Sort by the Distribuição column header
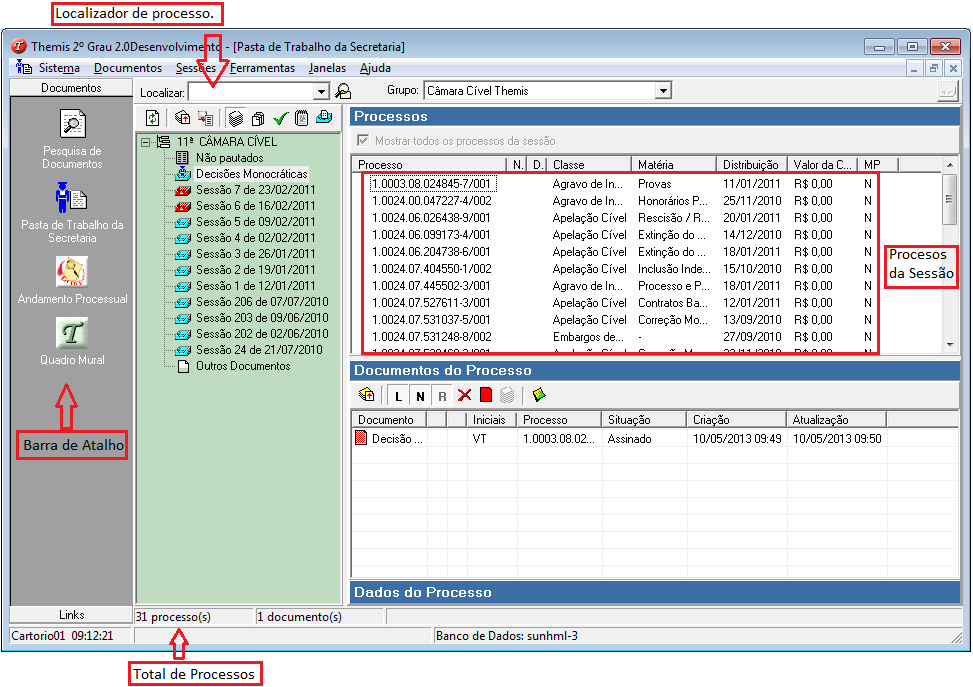Screen dimensions: 973x687 coord(751,164)
